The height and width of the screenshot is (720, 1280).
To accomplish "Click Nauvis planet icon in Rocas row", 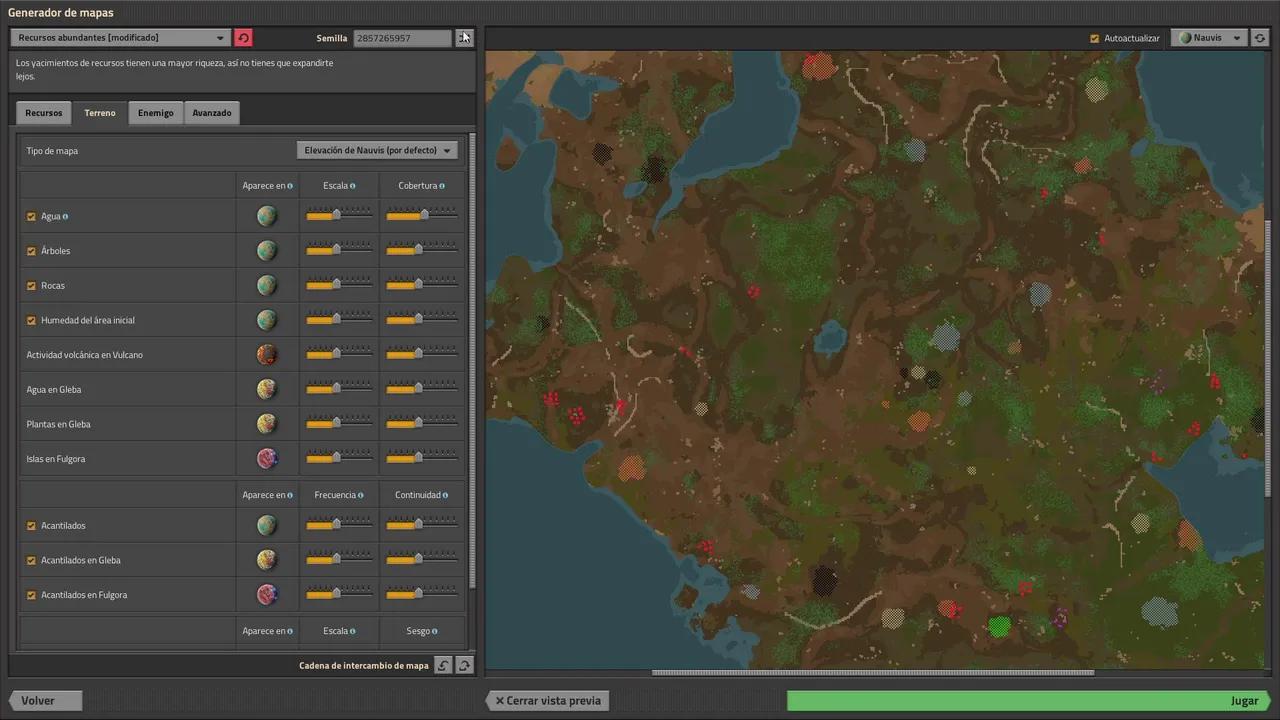I will click(x=266, y=285).
